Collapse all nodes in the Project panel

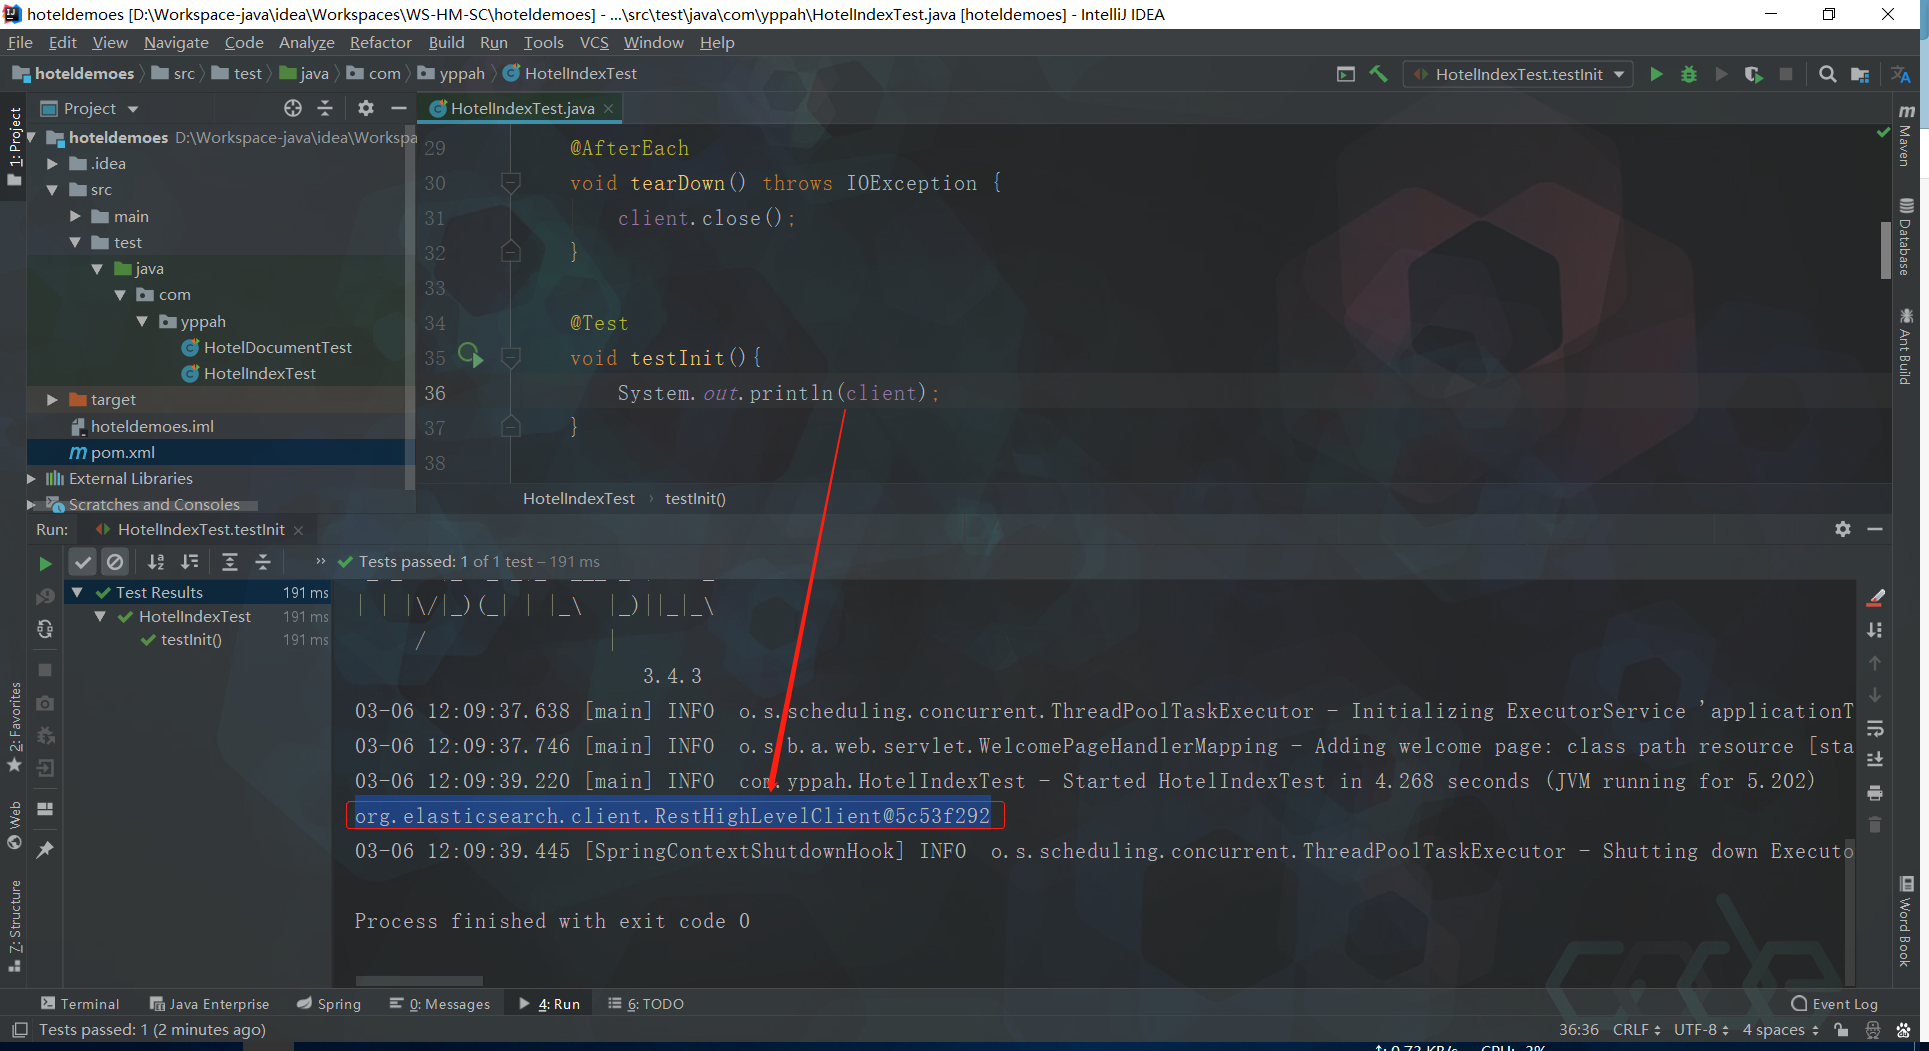pos(325,108)
